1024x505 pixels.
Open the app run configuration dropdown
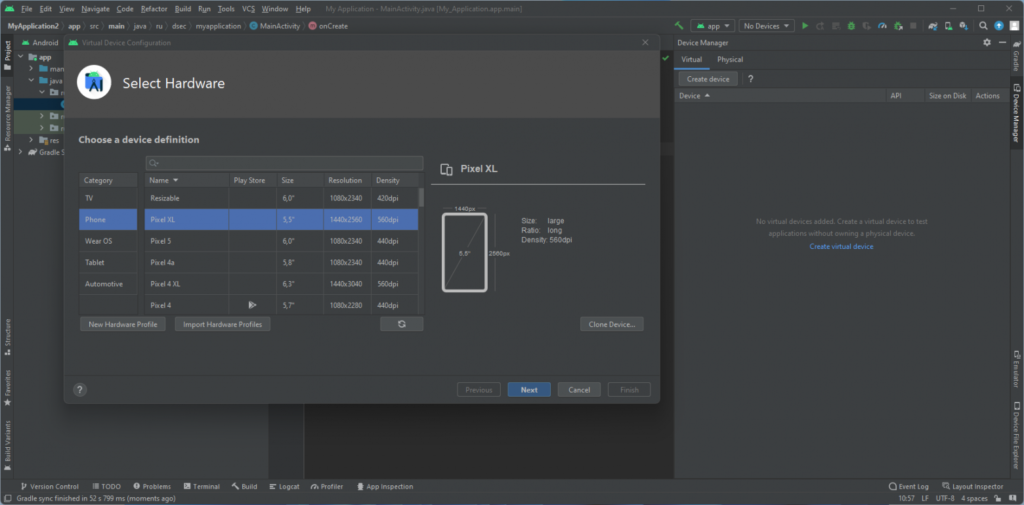[713, 26]
